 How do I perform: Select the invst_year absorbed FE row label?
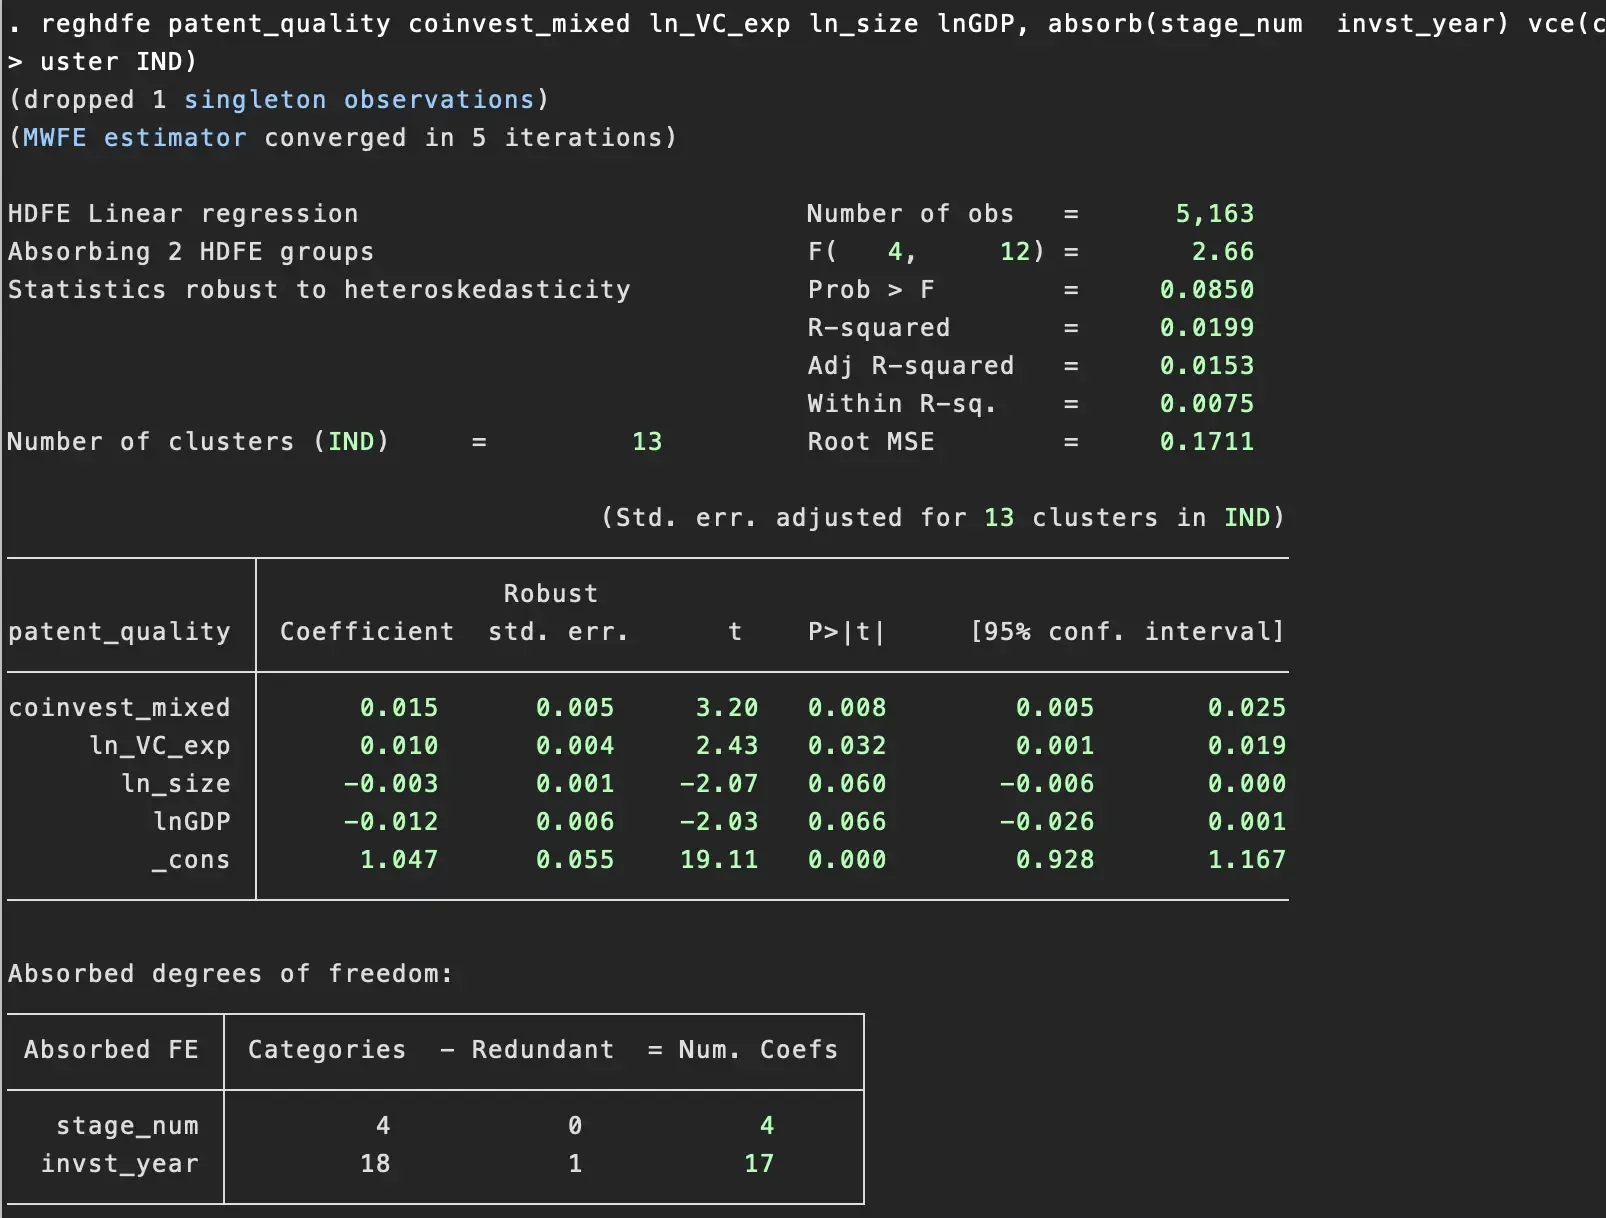119,1164
